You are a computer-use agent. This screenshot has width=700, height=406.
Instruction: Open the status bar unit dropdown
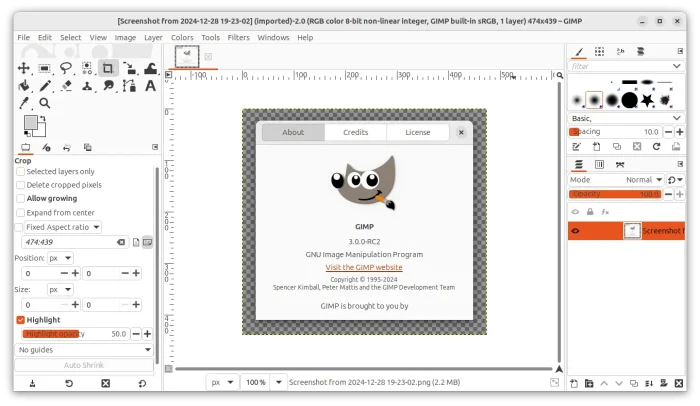222,382
